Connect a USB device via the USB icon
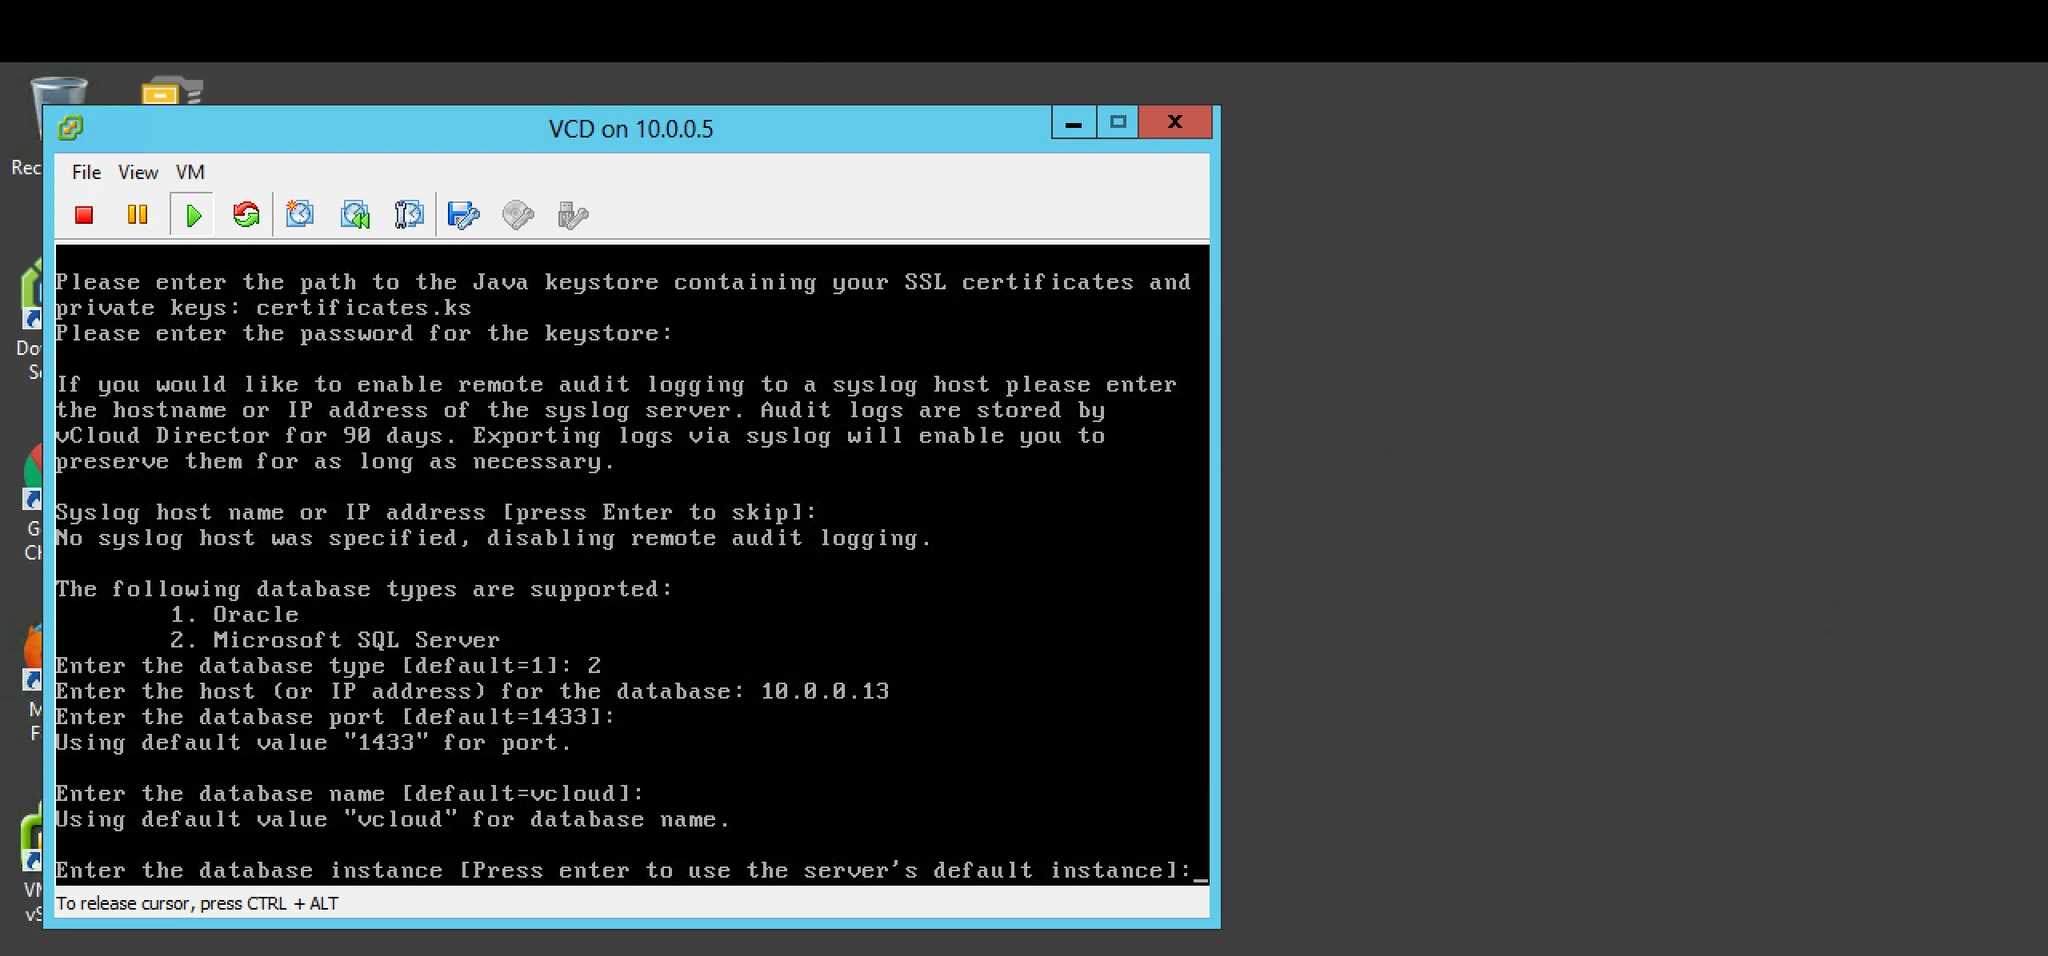Image resolution: width=2048 pixels, height=956 pixels. click(573, 215)
